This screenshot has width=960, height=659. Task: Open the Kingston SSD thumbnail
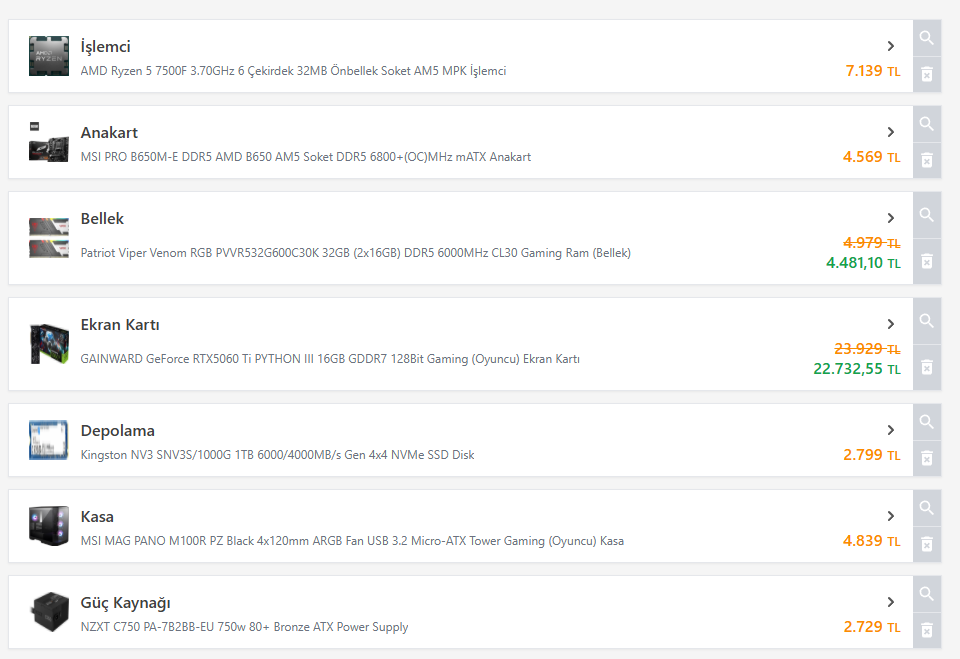(x=49, y=440)
